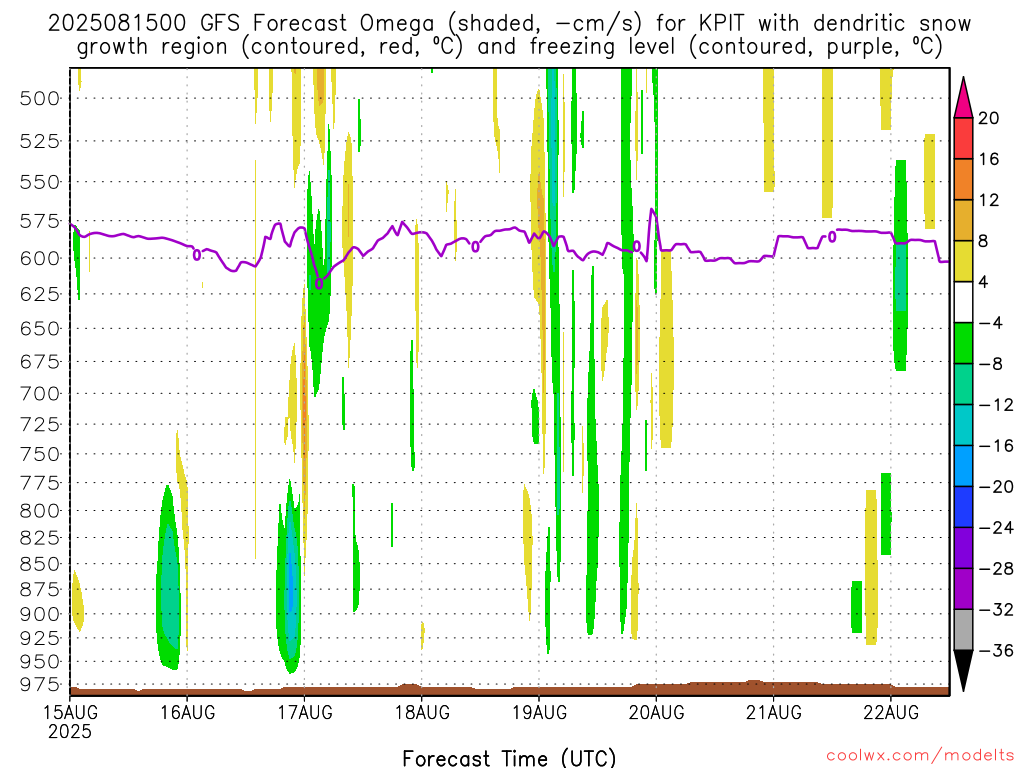The width and height of the screenshot is (1024, 768).
Task: Click the colorbar value label 20
Action: [989, 118]
